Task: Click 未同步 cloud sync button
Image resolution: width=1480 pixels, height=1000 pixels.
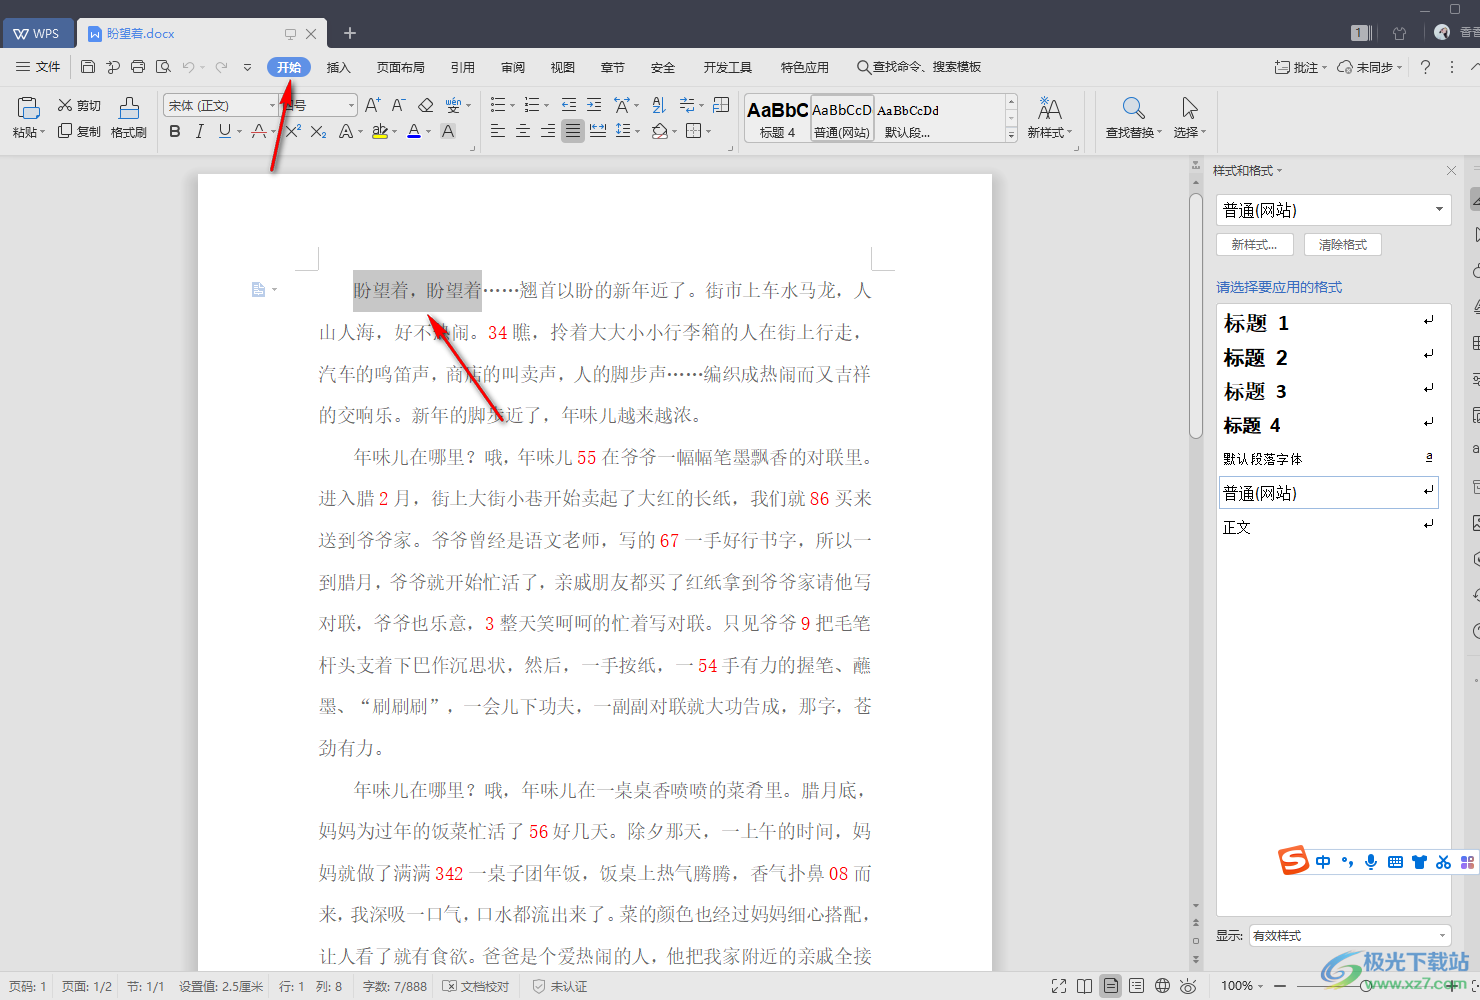Action: click(1370, 67)
